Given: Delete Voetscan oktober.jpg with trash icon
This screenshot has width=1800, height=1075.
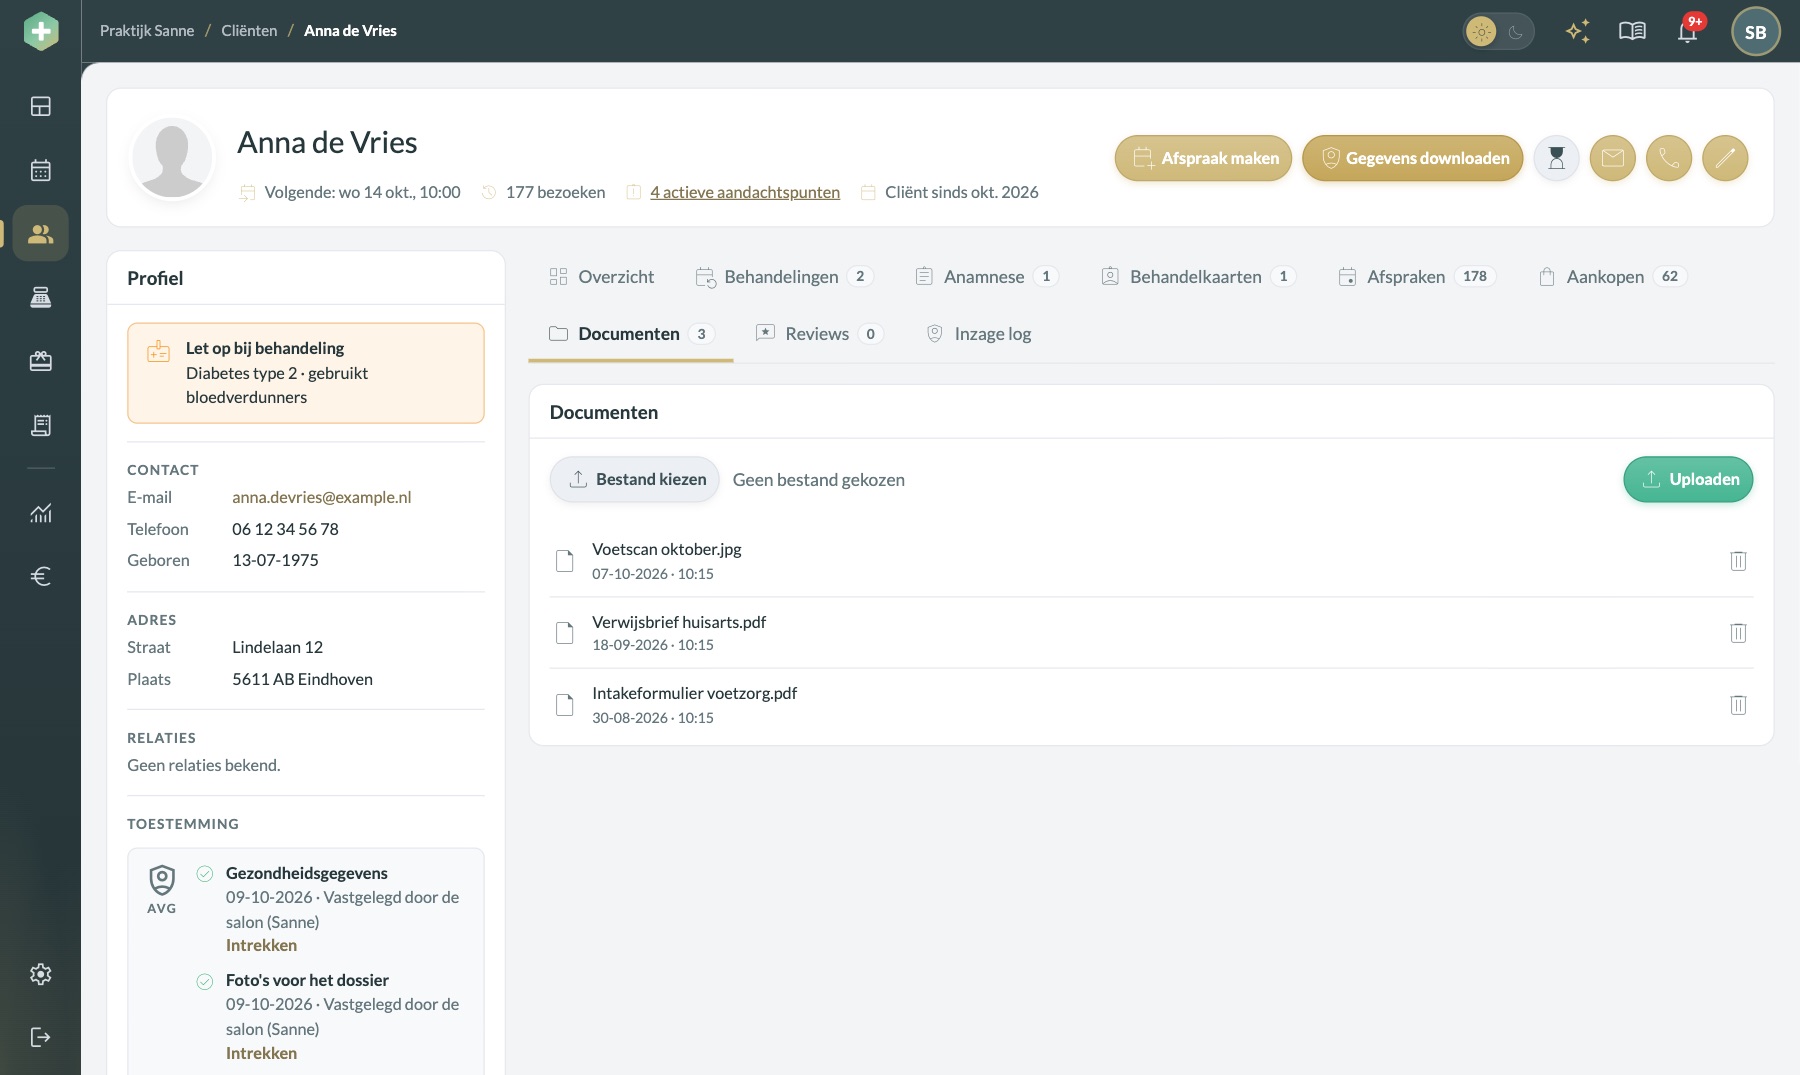Looking at the screenshot, I should pos(1738,561).
